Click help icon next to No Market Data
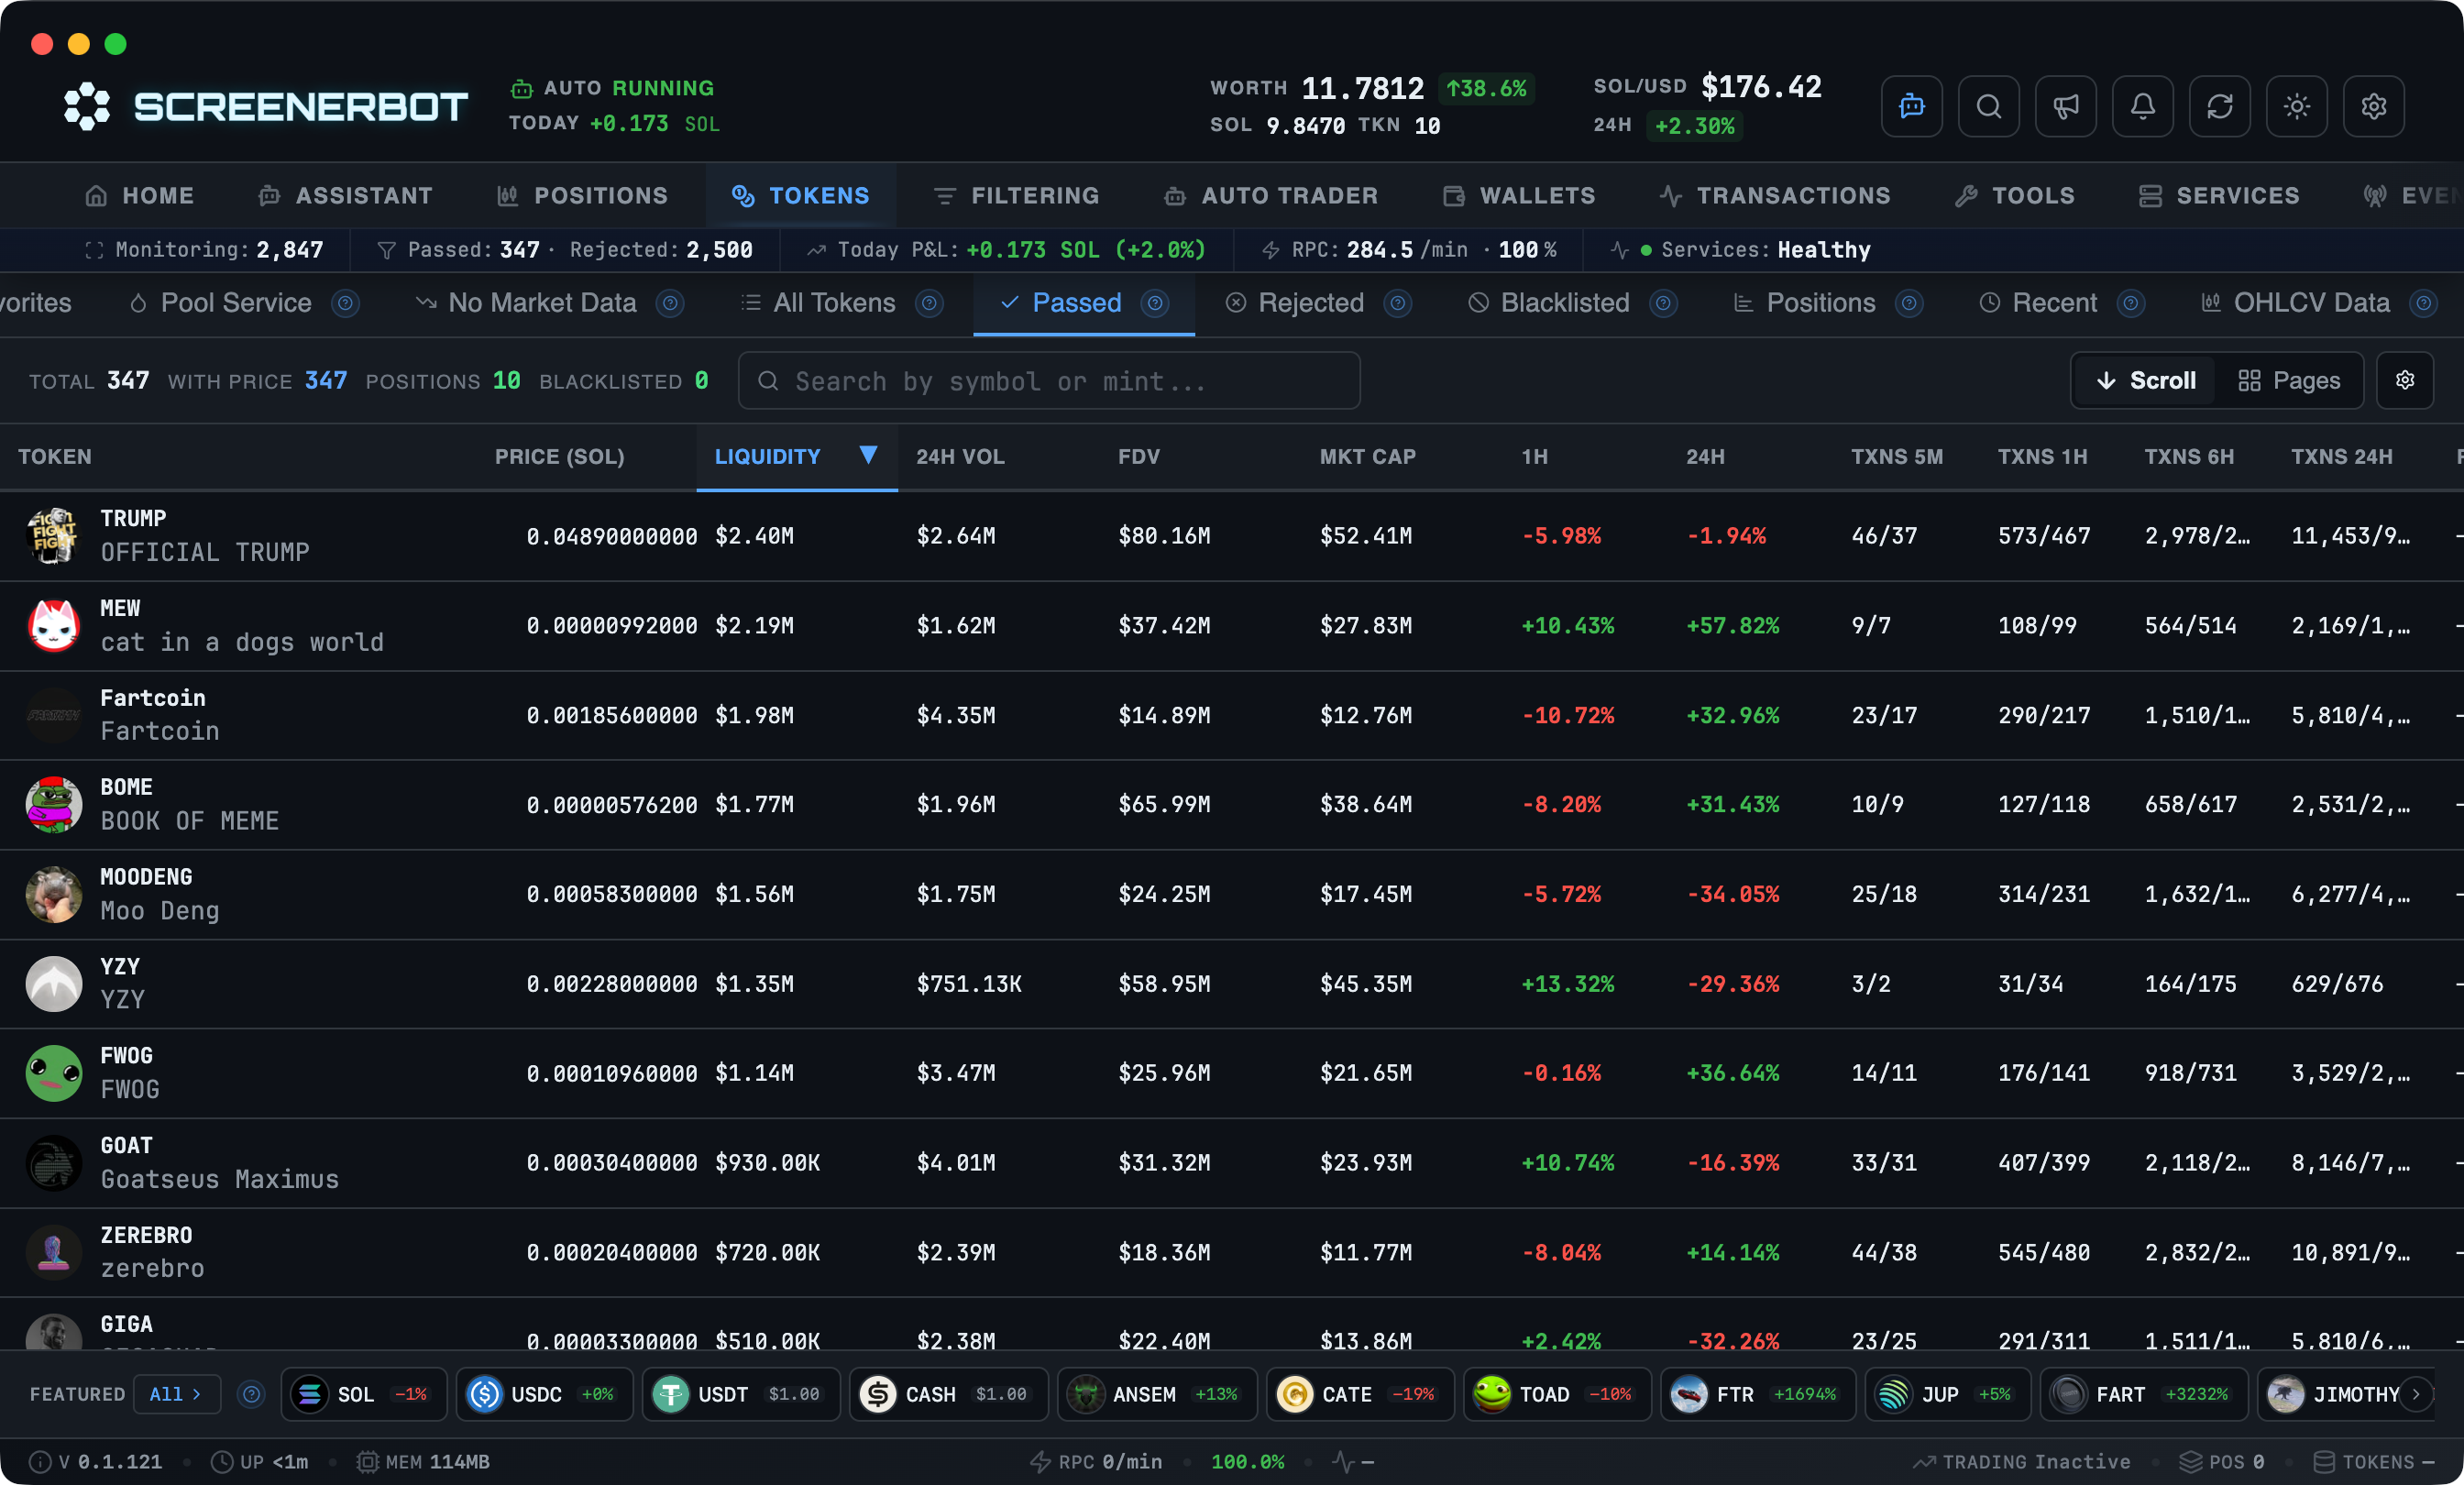 coord(670,303)
